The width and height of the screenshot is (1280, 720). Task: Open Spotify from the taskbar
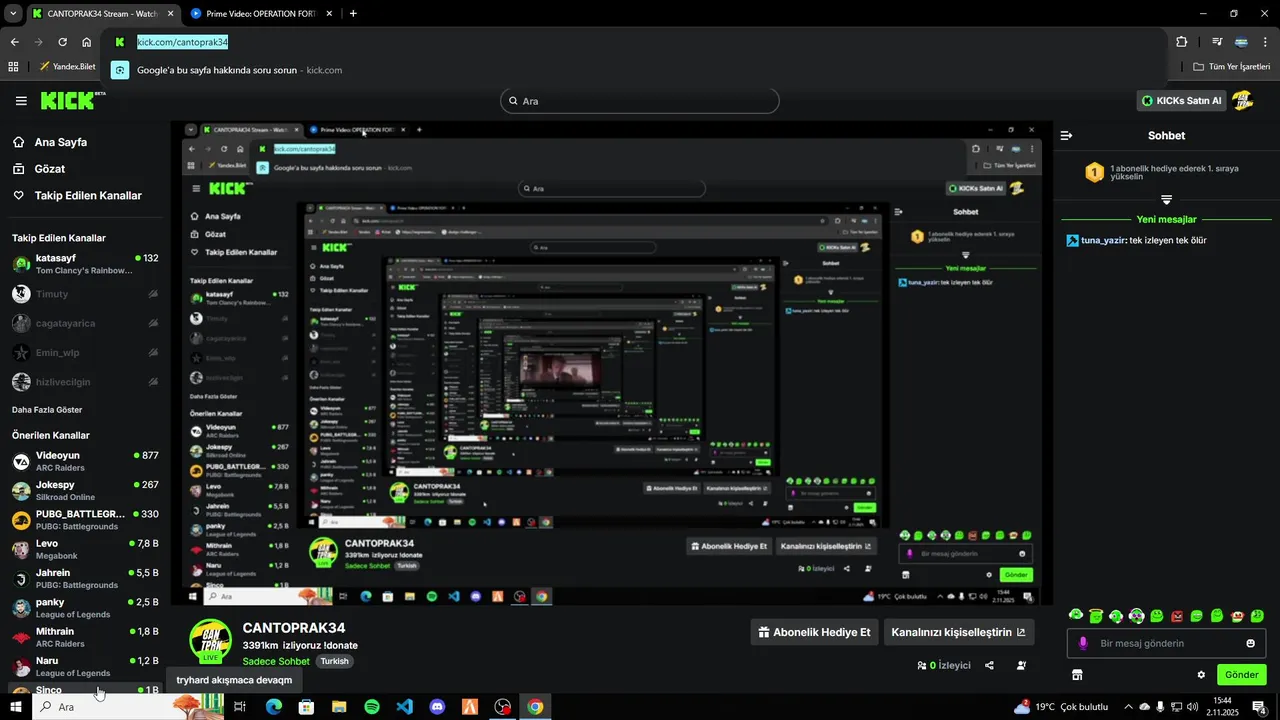pos(371,707)
